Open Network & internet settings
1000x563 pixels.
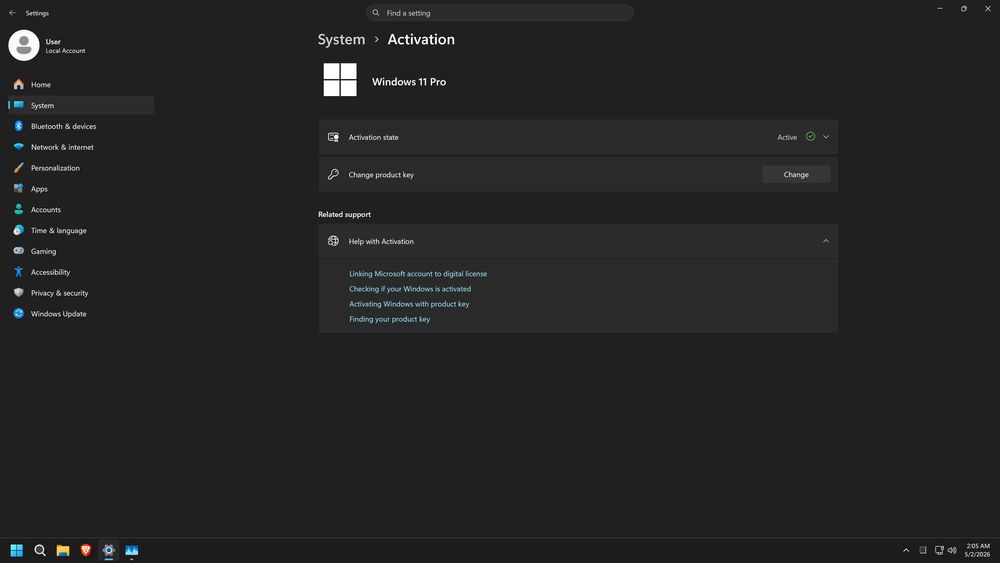(81, 147)
